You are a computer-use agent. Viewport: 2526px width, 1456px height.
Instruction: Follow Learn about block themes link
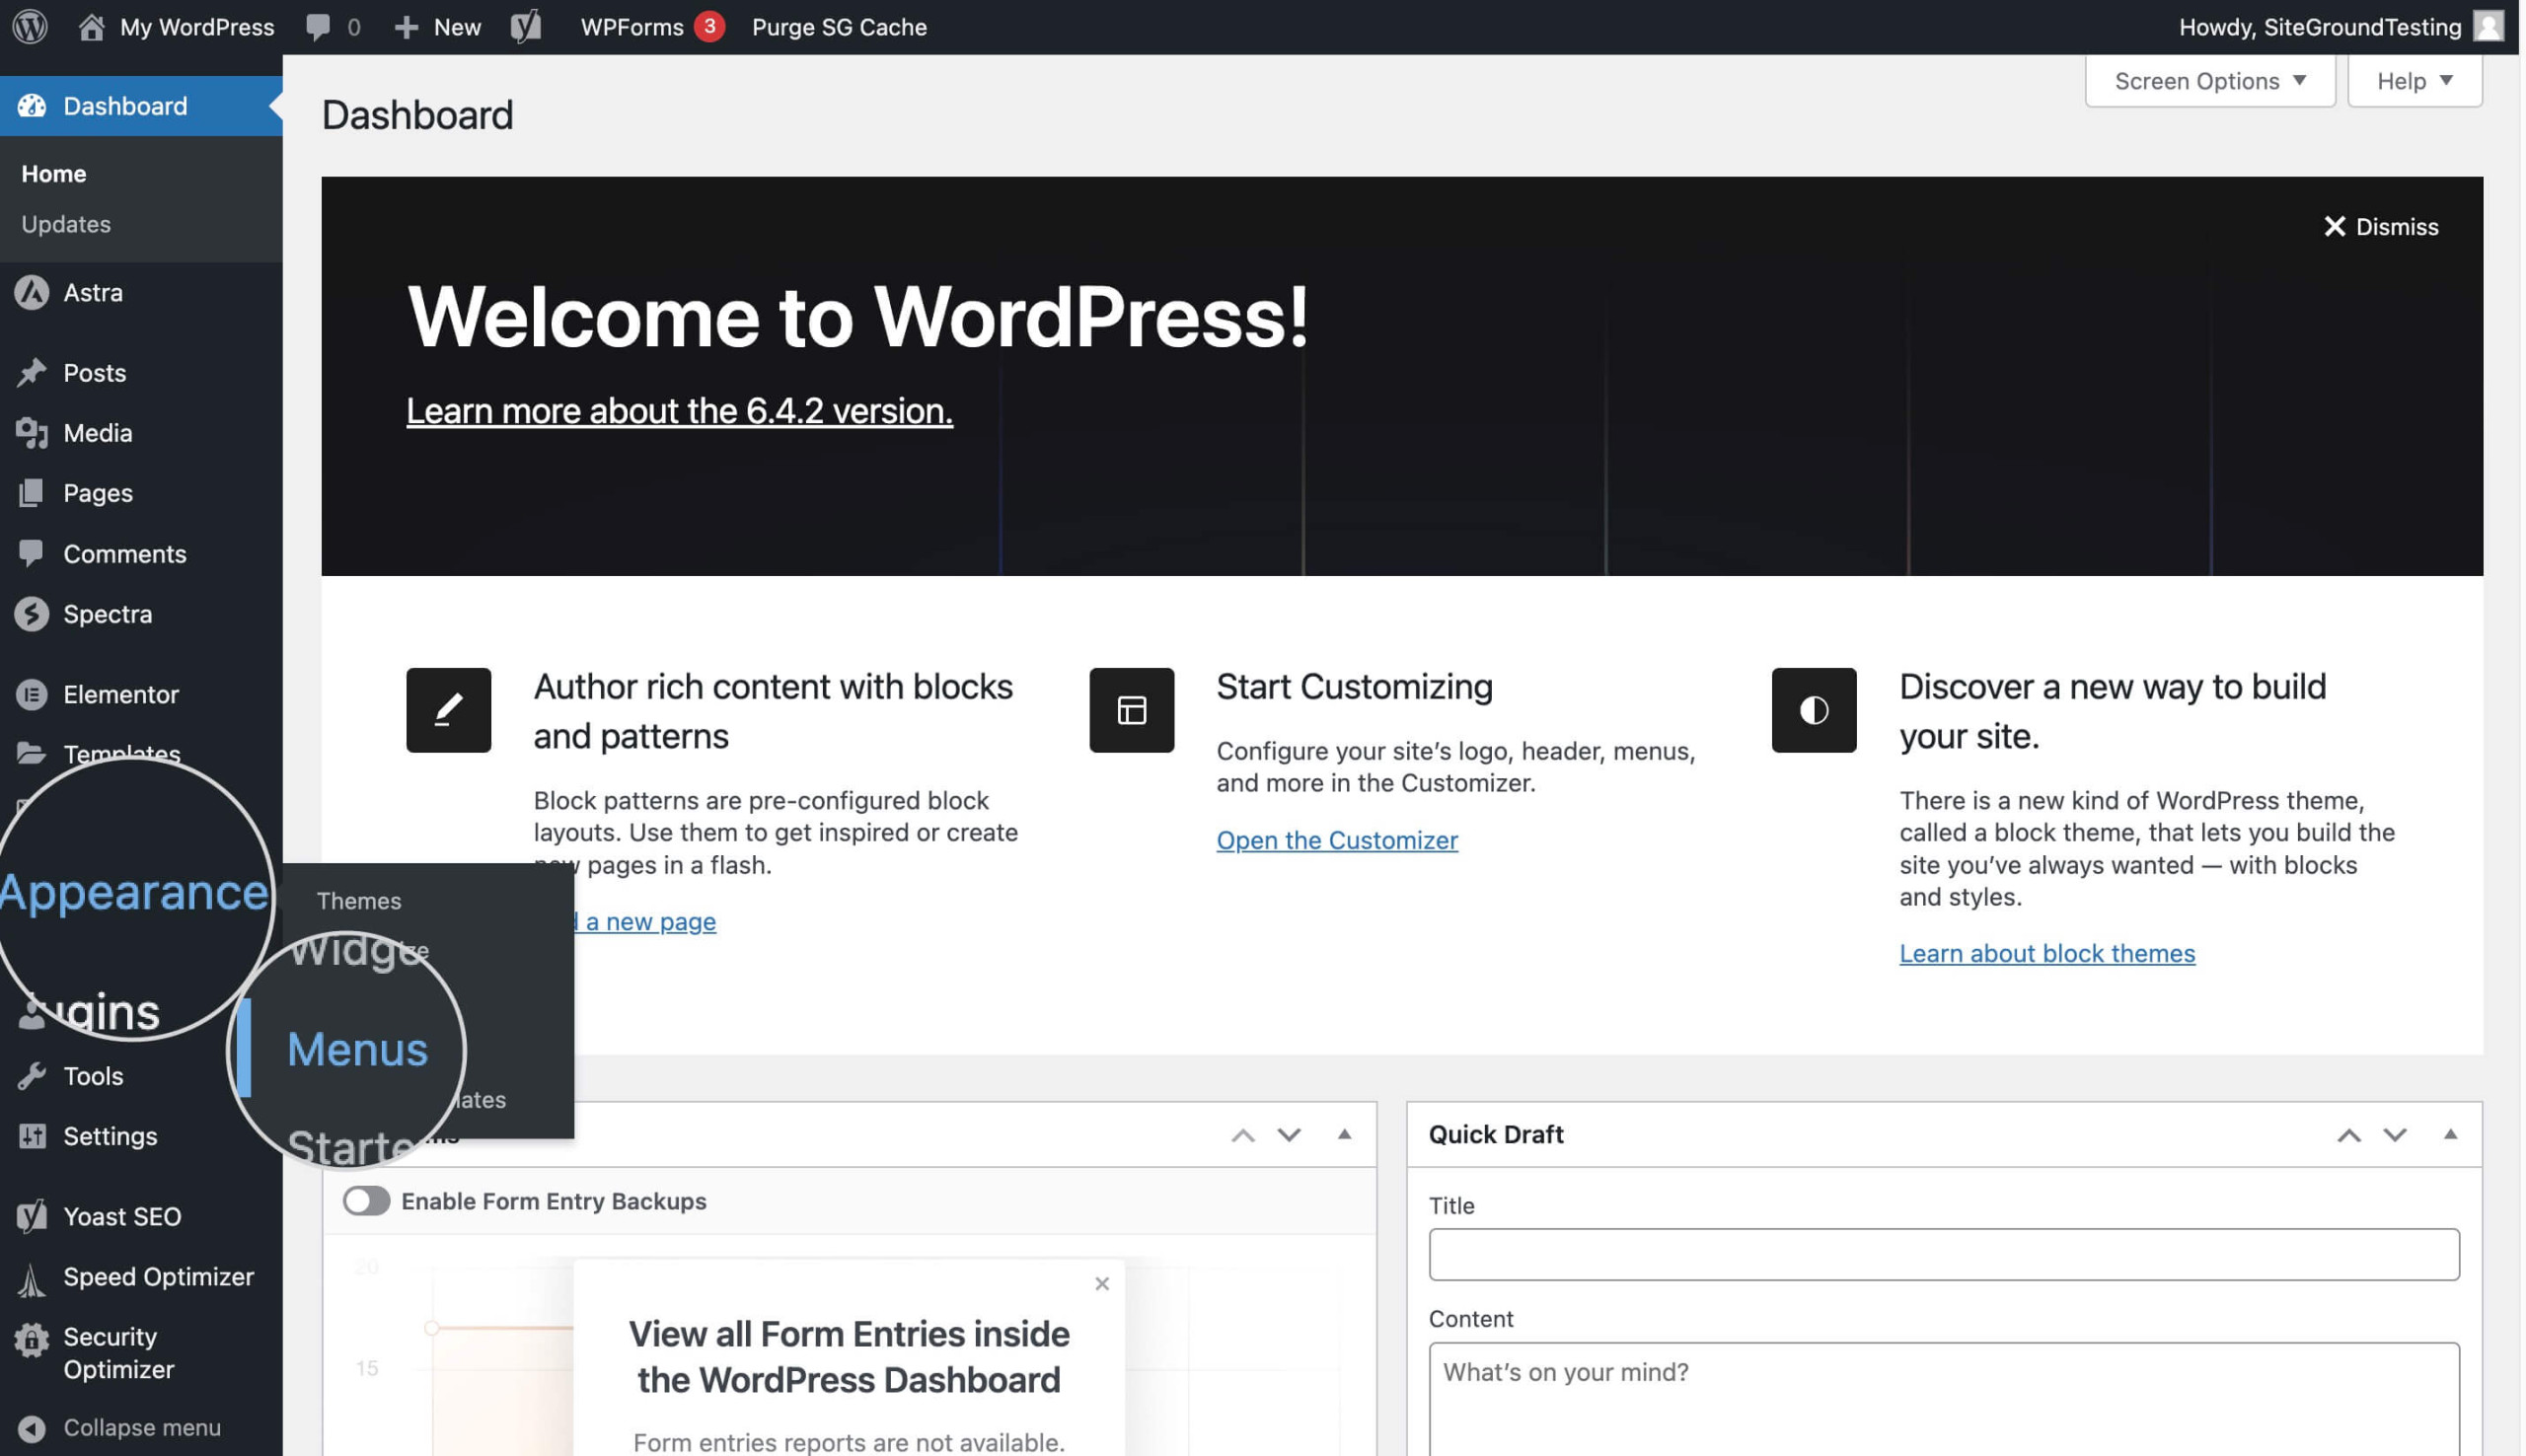click(x=2047, y=953)
